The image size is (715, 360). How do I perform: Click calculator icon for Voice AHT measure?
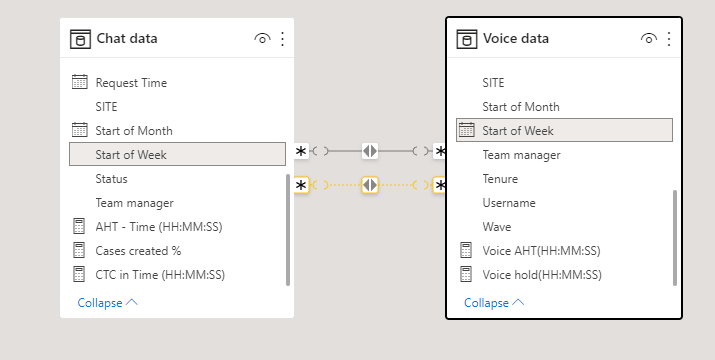click(466, 250)
